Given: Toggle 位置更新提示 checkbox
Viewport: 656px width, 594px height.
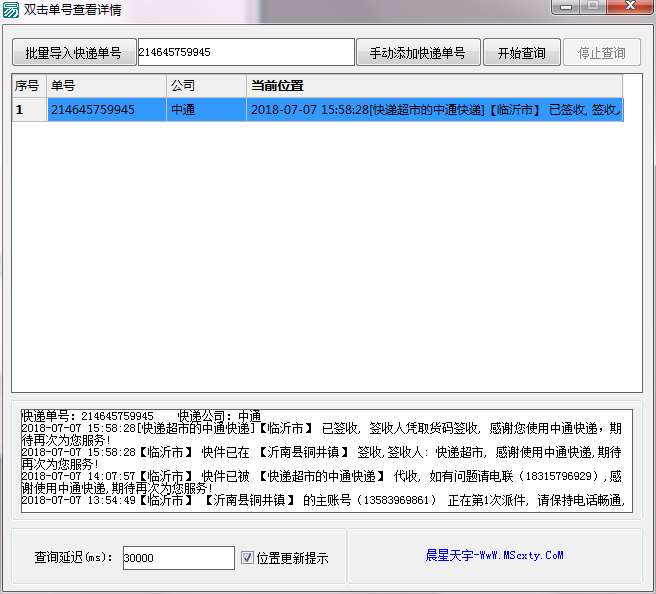Looking at the screenshot, I should (x=248, y=558).
